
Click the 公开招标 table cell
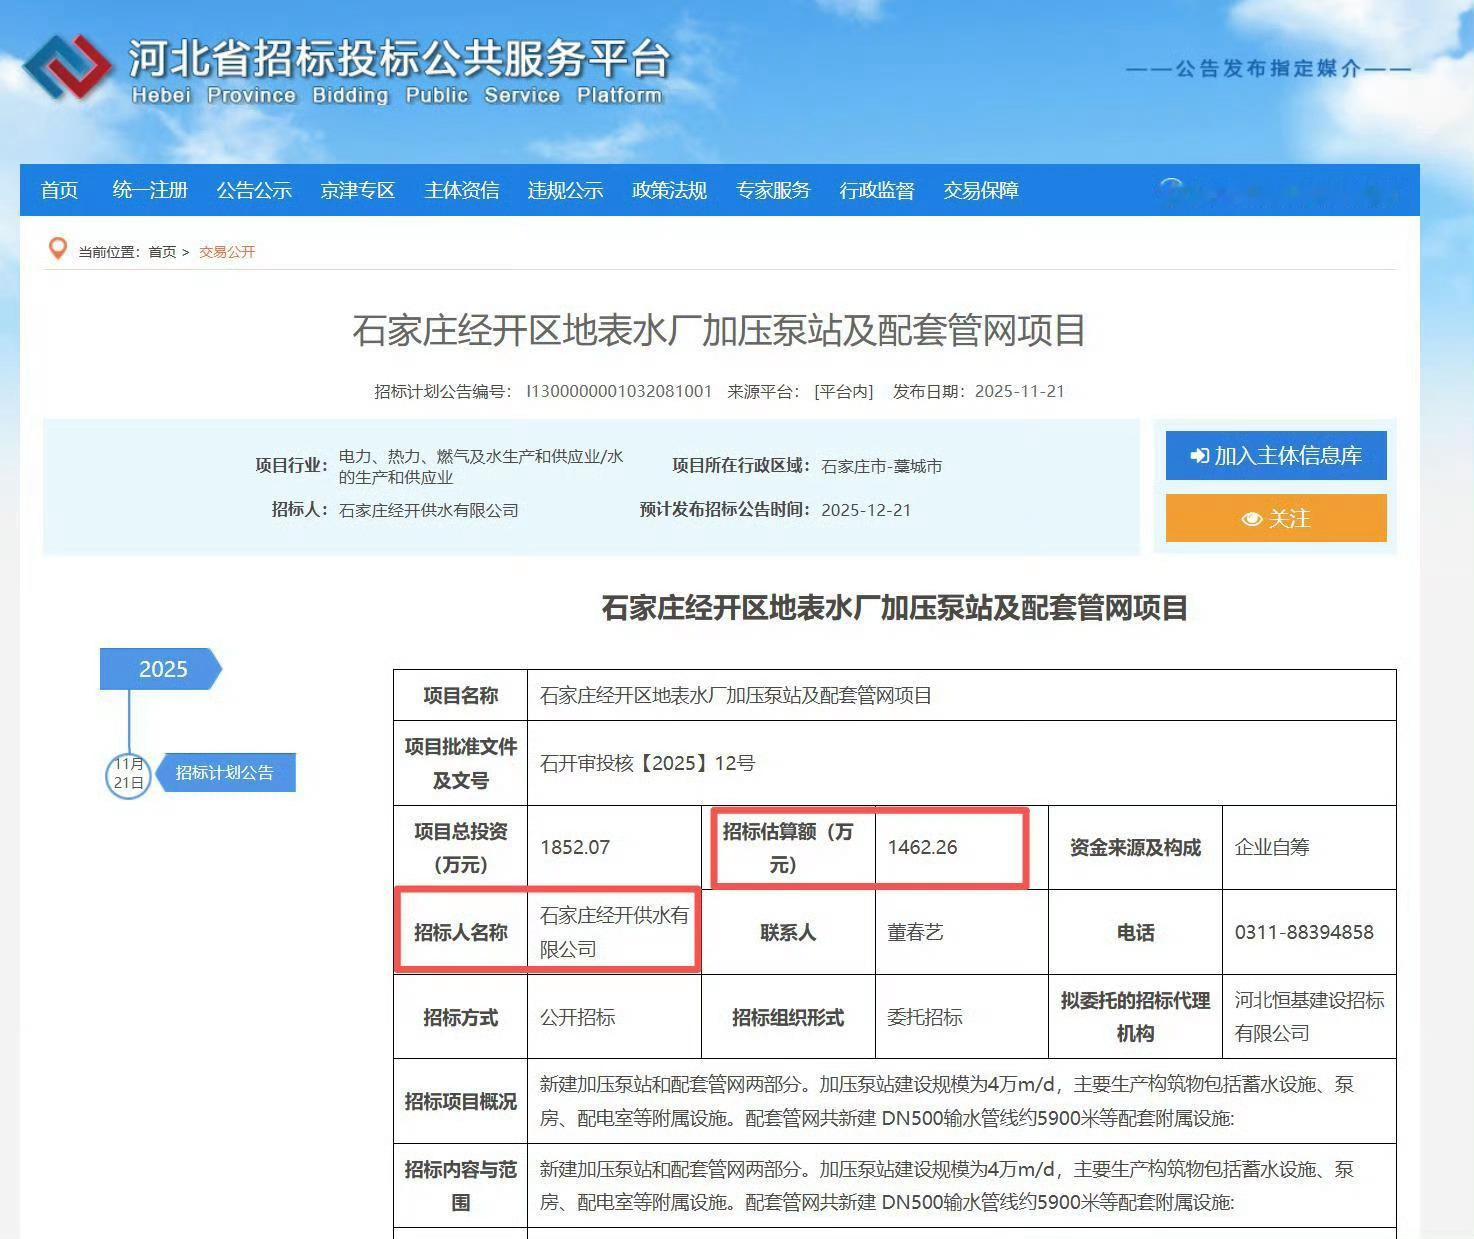coord(614,1017)
